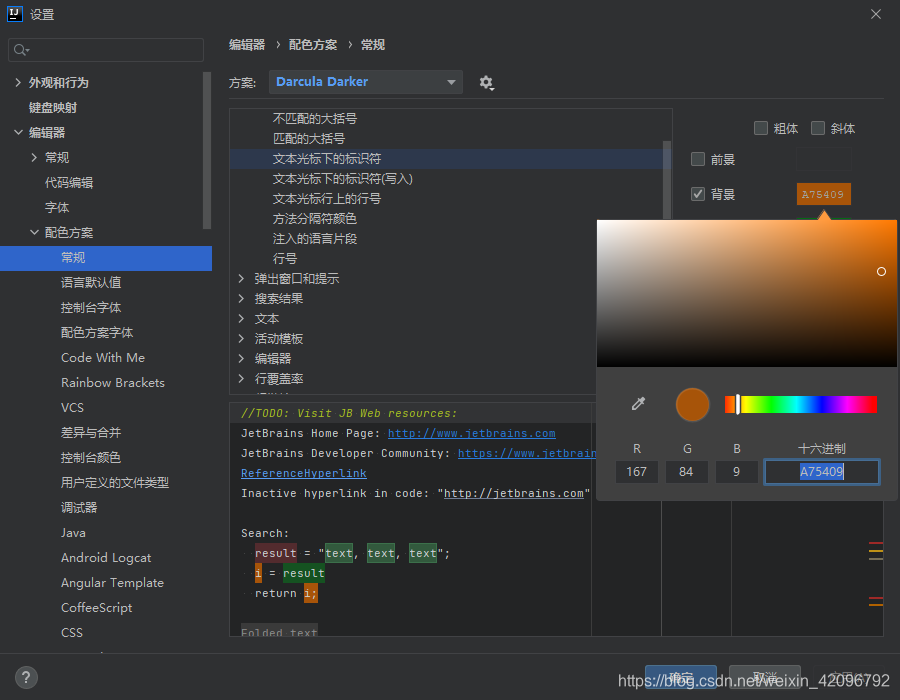Select 键盘映射 in the sidebar
The image size is (900, 700).
(53, 107)
